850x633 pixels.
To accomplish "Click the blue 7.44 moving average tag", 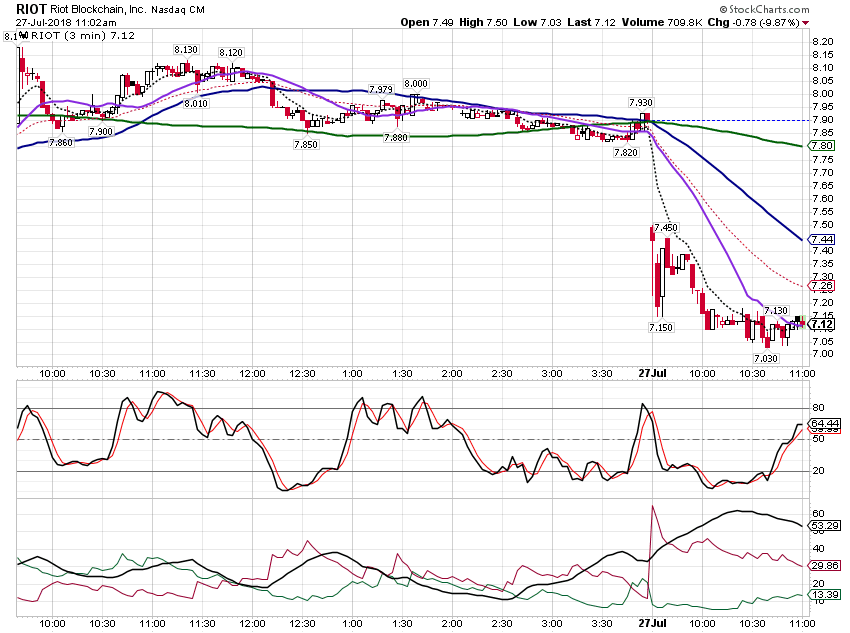I will [x=821, y=240].
